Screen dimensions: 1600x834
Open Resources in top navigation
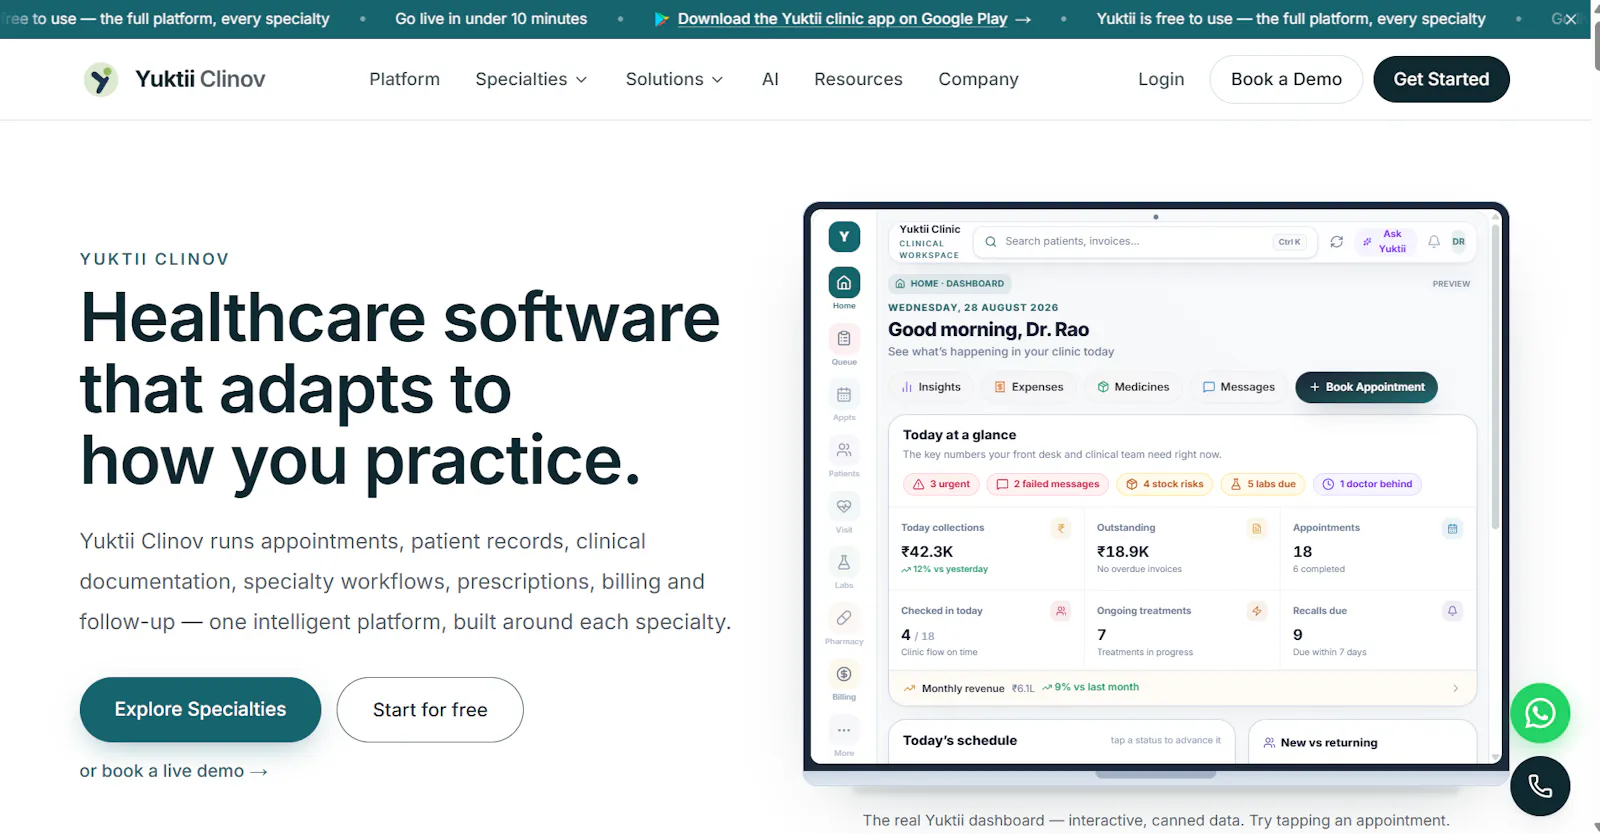(858, 79)
